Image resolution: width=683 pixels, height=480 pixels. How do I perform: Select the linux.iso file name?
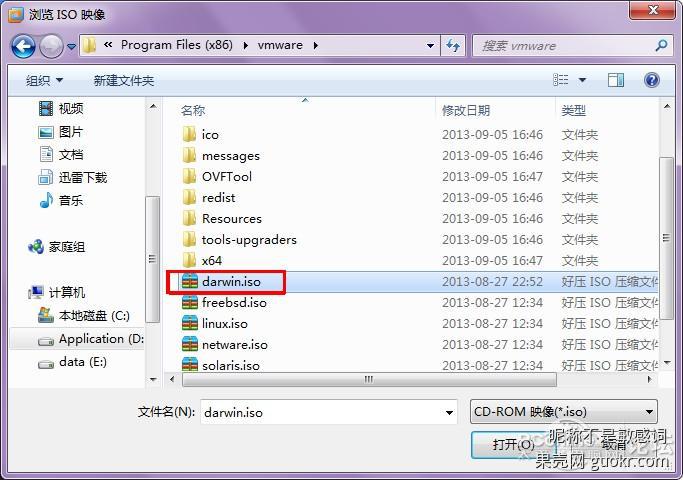[x=225, y=323]
